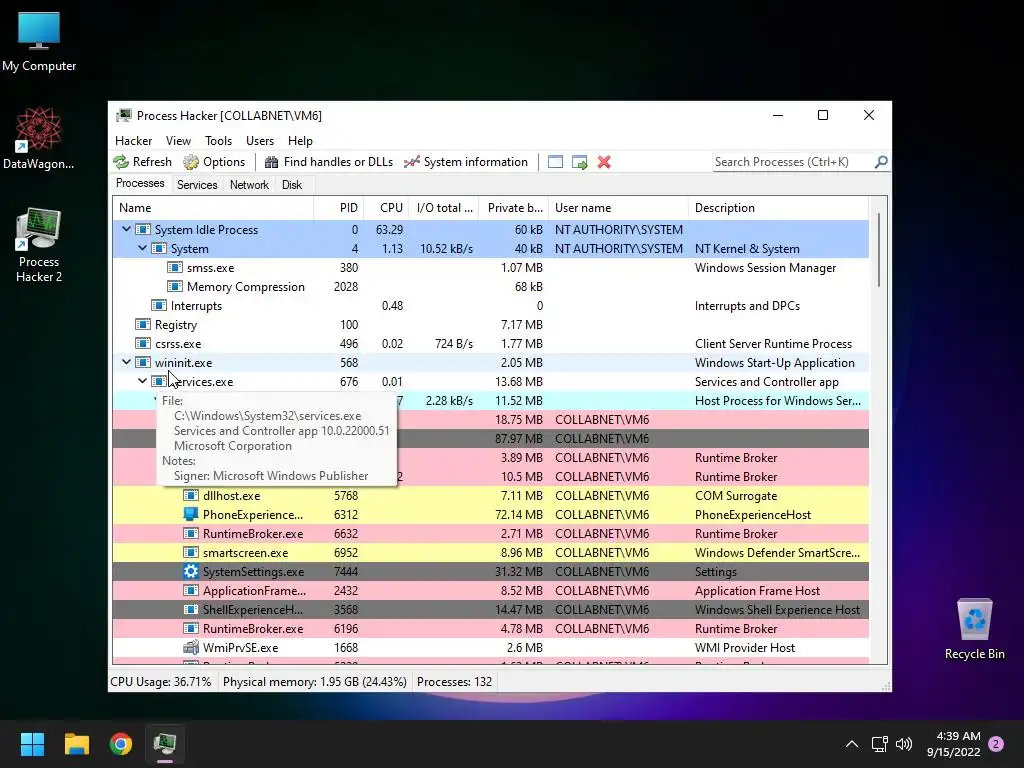The image size is (1024, 768).
Task: Click the smartscreen.exe process icon
Action: (191, 552)
